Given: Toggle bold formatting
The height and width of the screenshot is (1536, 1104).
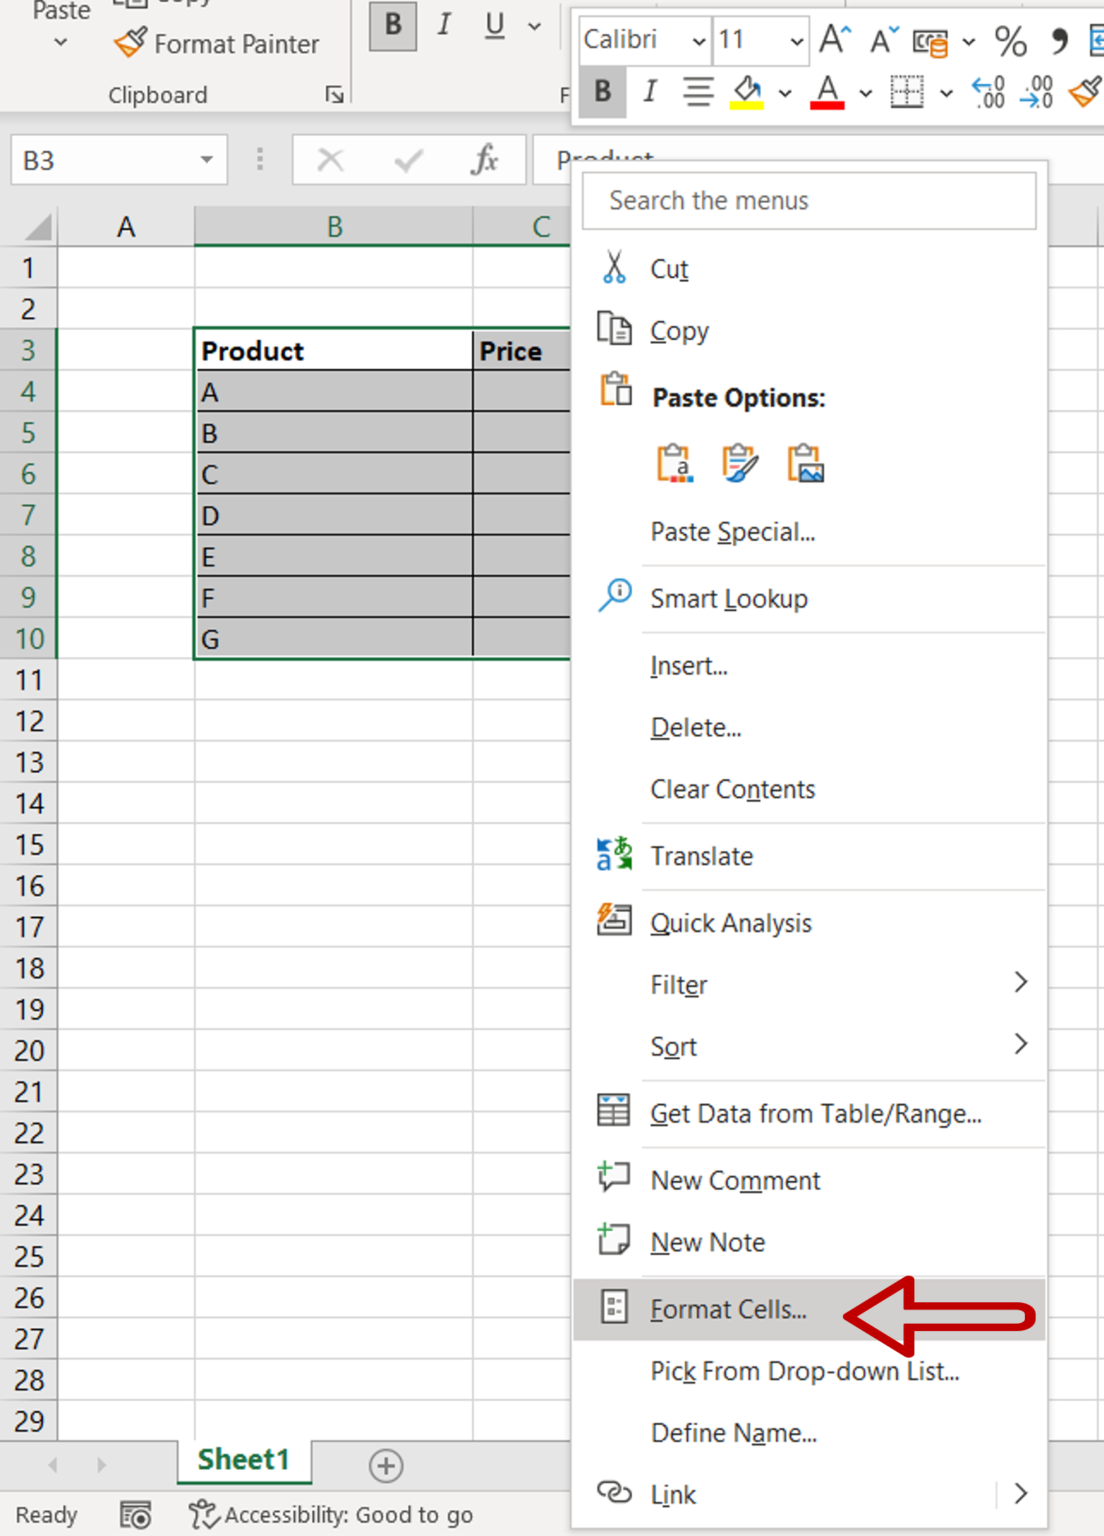Looking at the screenshot, I should (x=392, y=26).
